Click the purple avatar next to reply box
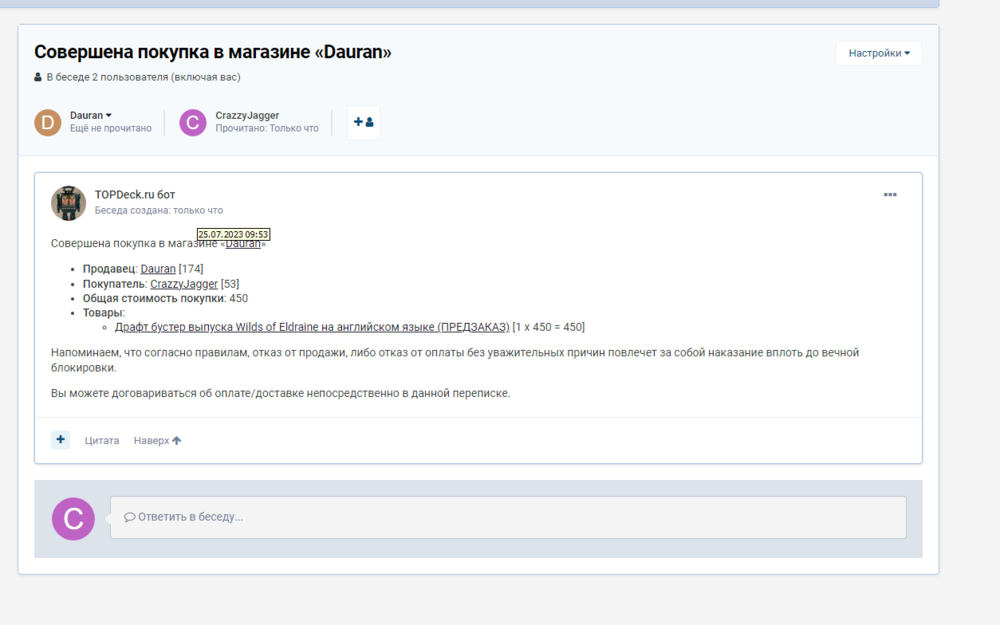Viewport: 1000px width, 625px height. [x=73, y=517]
